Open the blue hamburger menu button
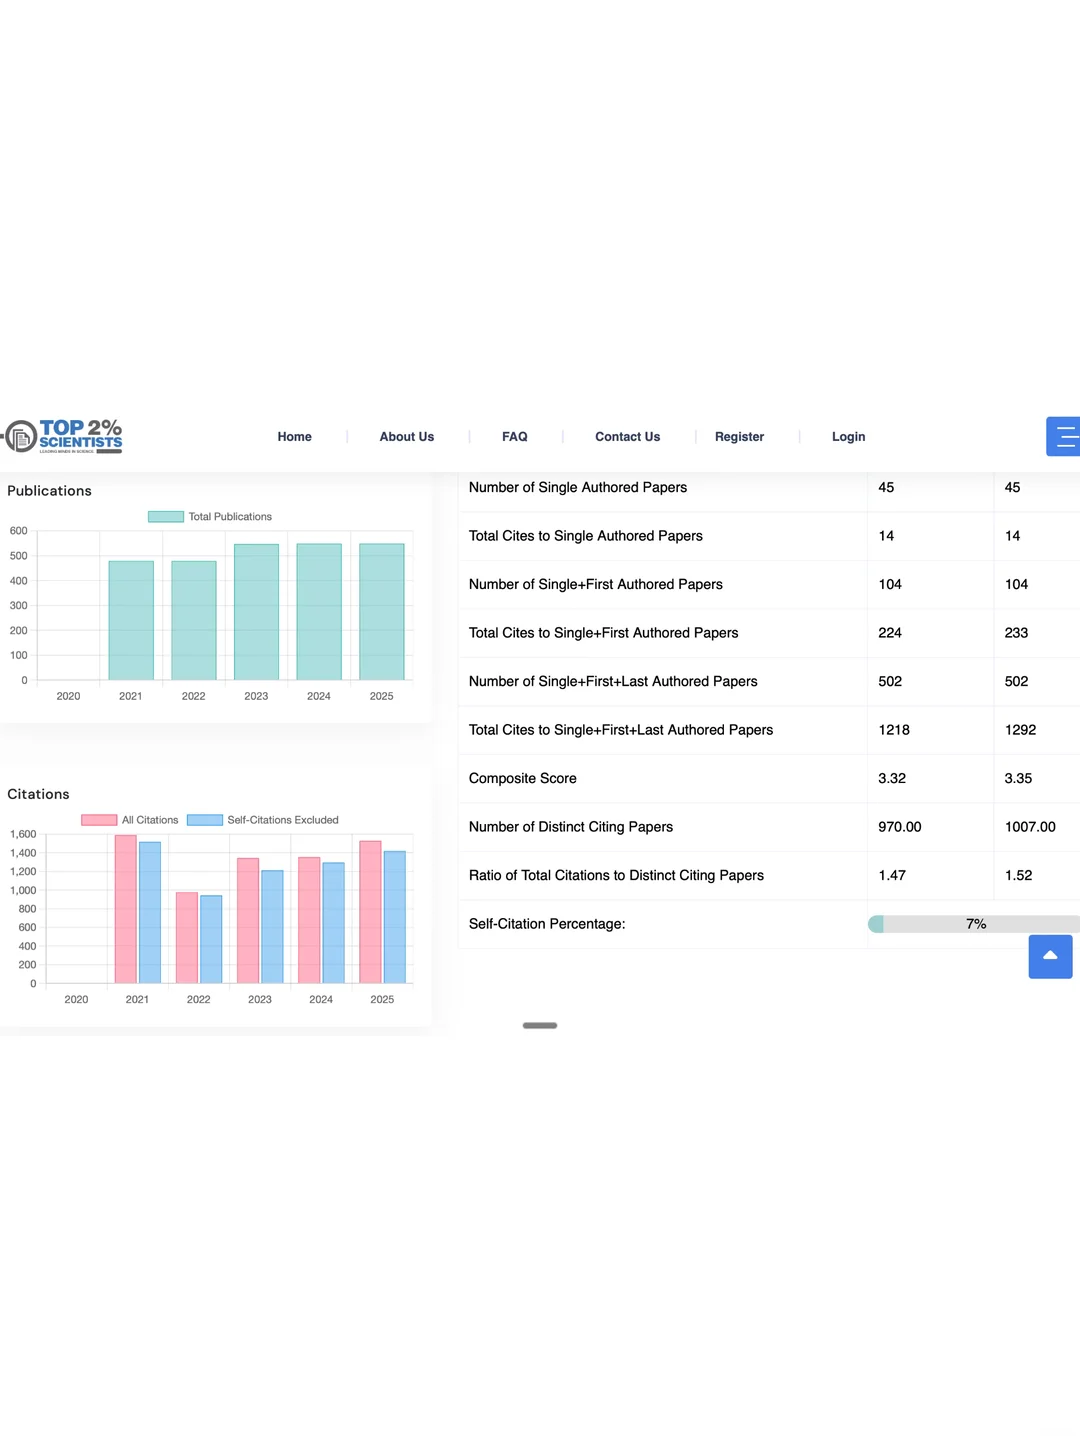Image resolution: width=1080 pixels, height=1440 pixels. tap(1063, 436)
